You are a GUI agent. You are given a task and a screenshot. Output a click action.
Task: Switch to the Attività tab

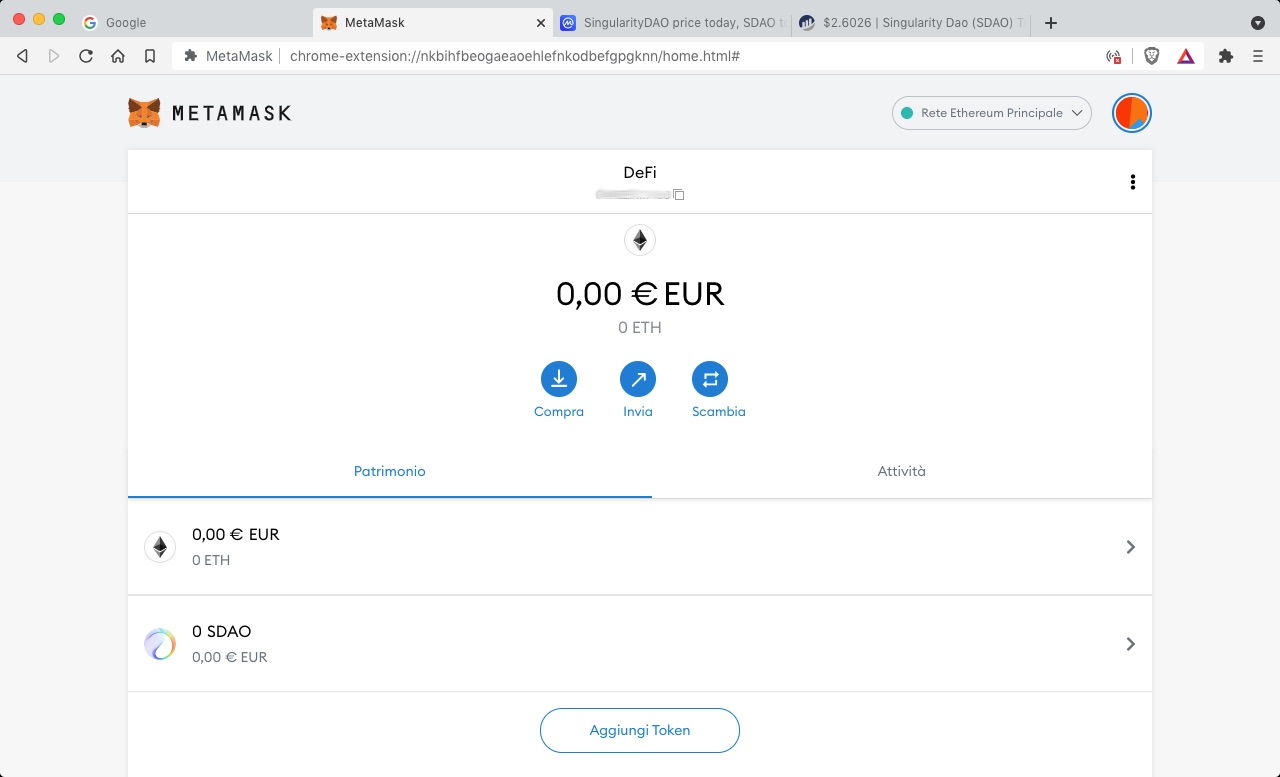click(x=902, y=471)
